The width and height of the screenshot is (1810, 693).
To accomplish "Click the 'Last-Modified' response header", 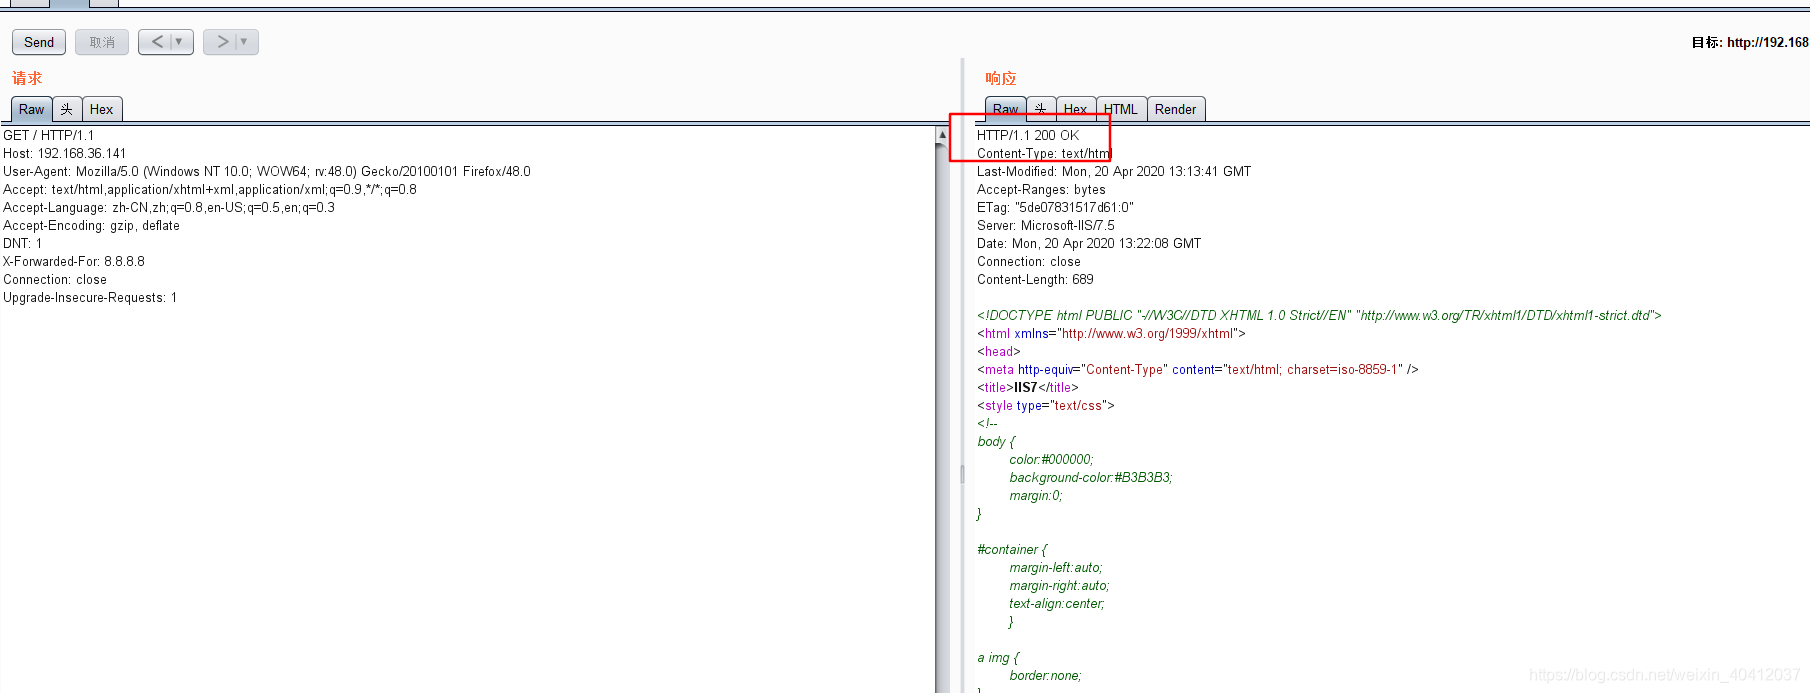I will click(1114, 171).
